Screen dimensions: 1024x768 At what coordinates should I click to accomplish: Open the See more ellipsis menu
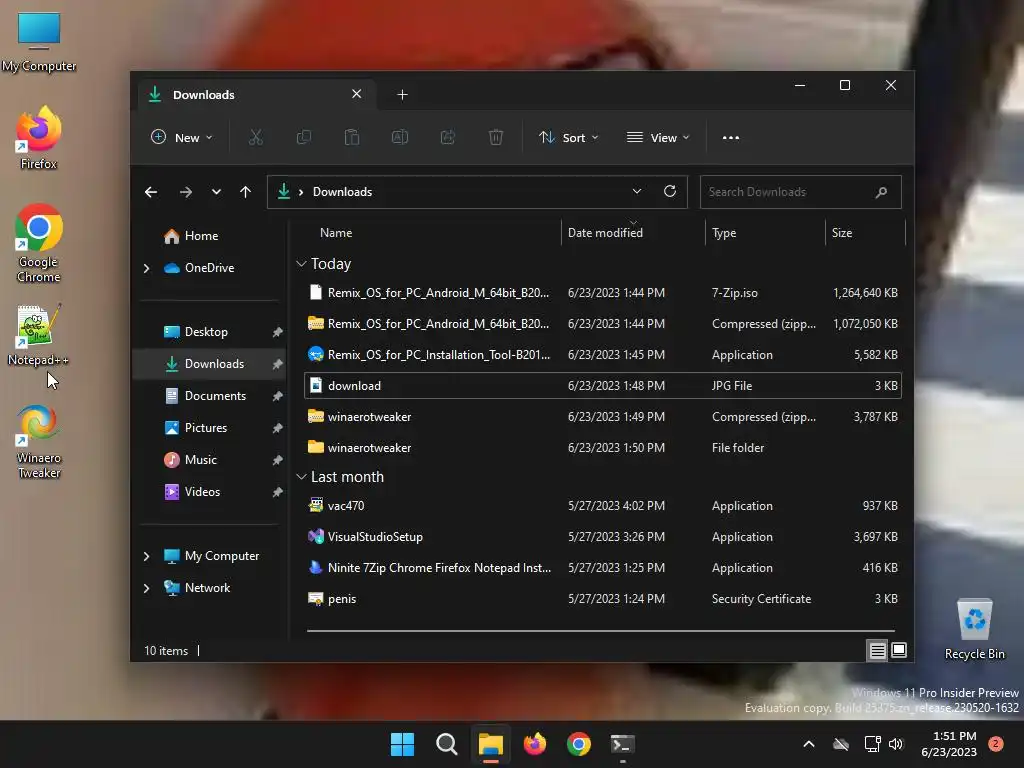(731, 138)
